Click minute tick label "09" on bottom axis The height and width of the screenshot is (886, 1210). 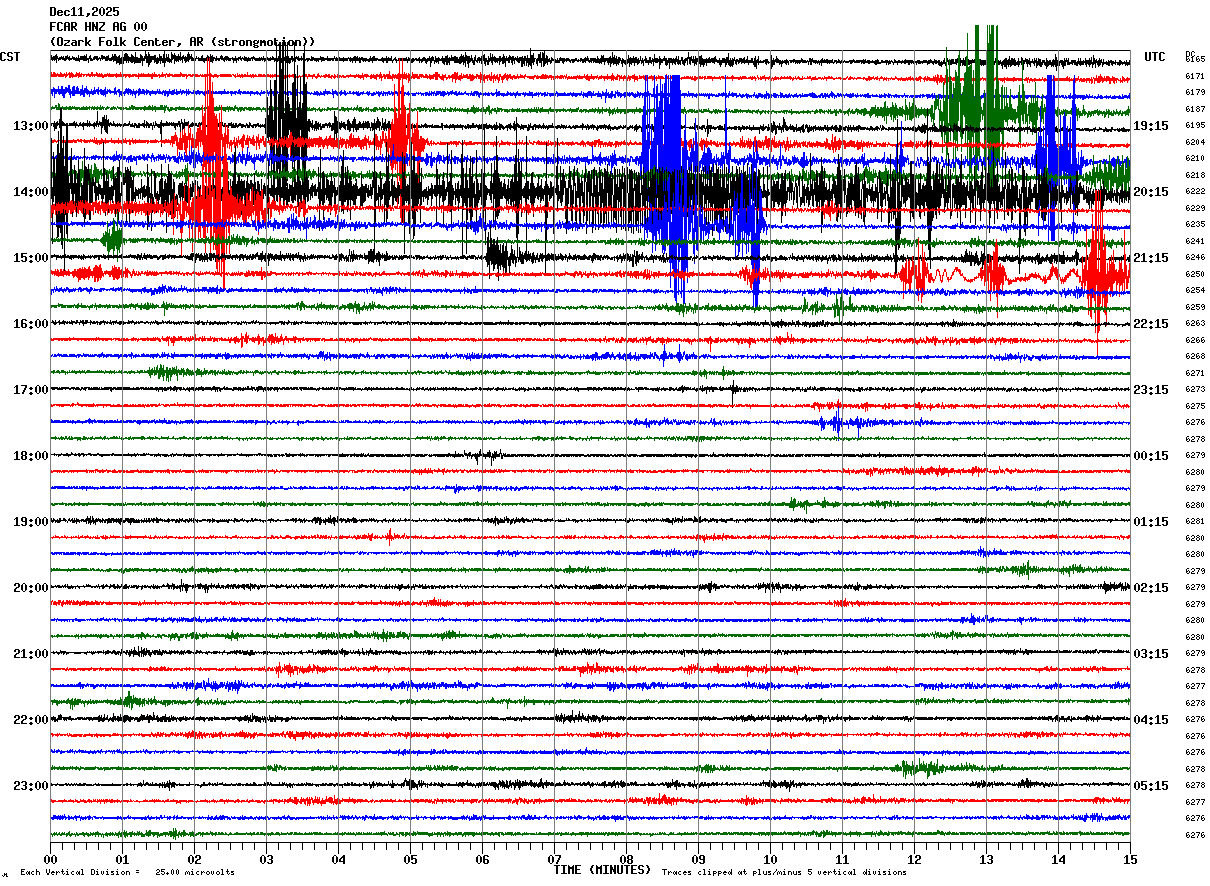click(x=698, y=859)
